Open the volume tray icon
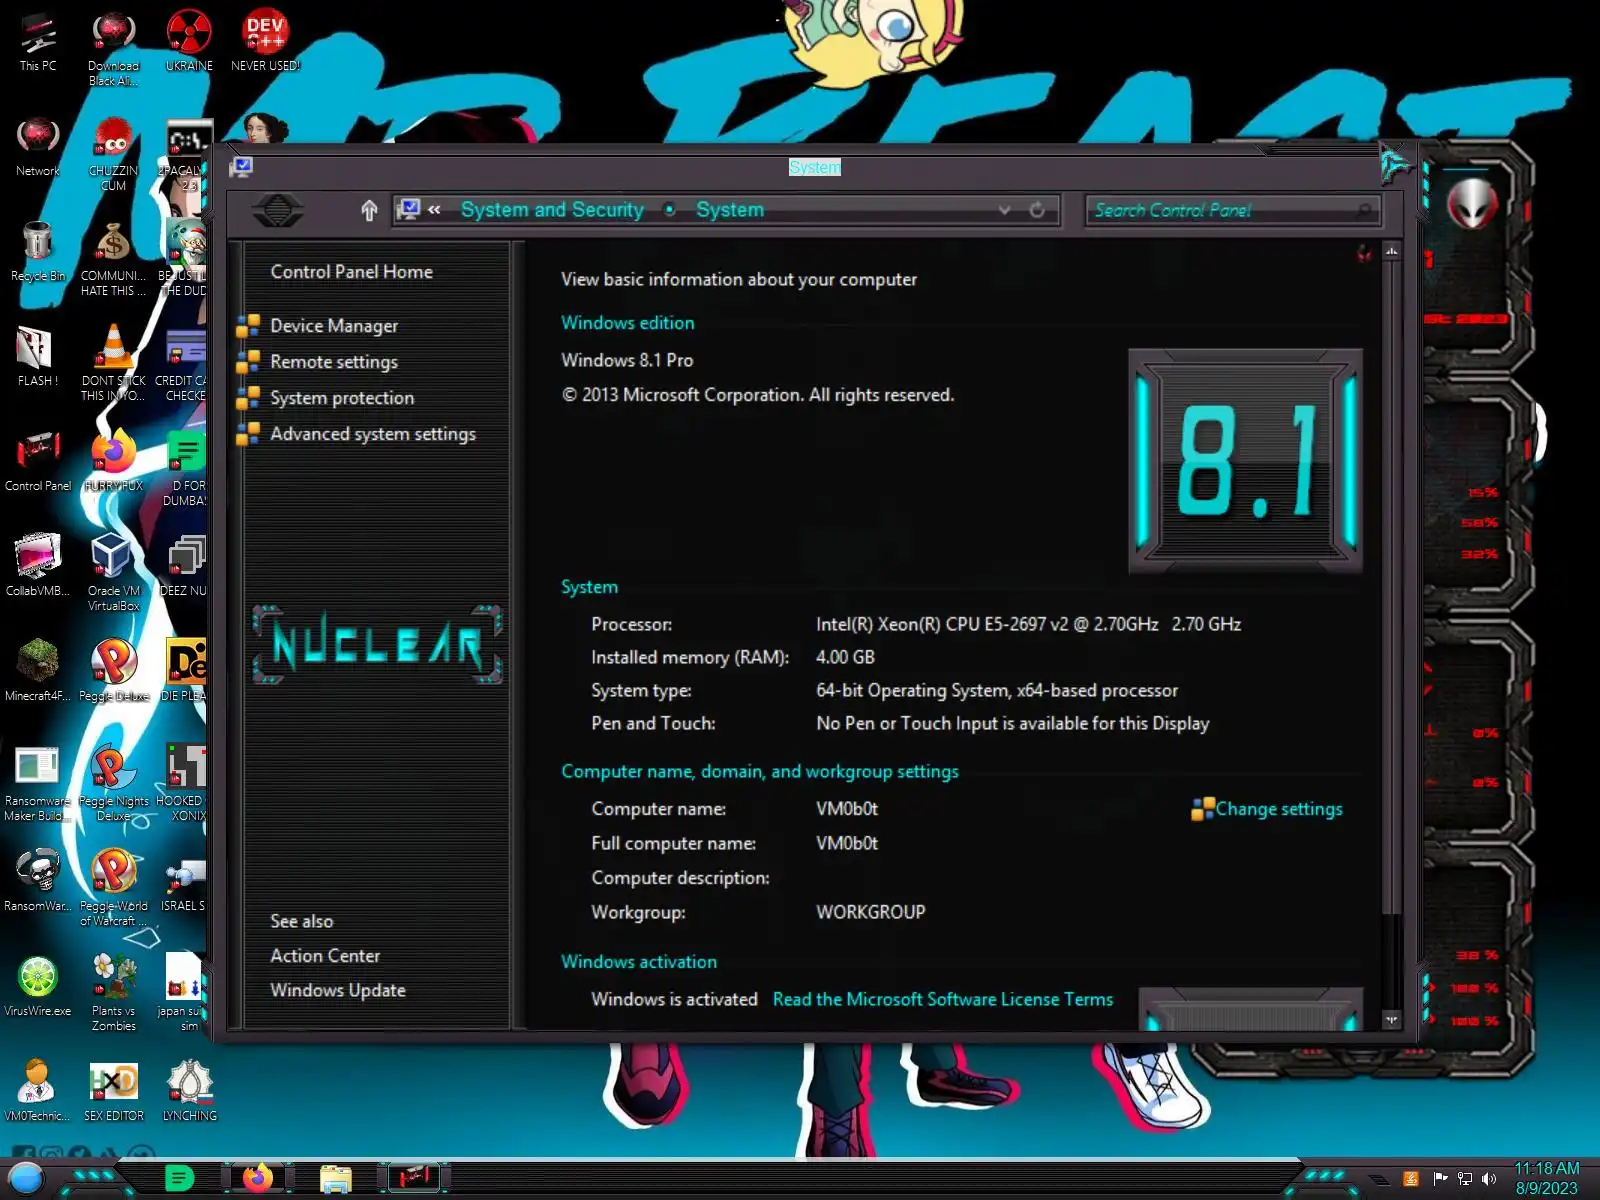Image resolution: width=1600 pixels, height=1200 pixels. tap(1489, 1179)
